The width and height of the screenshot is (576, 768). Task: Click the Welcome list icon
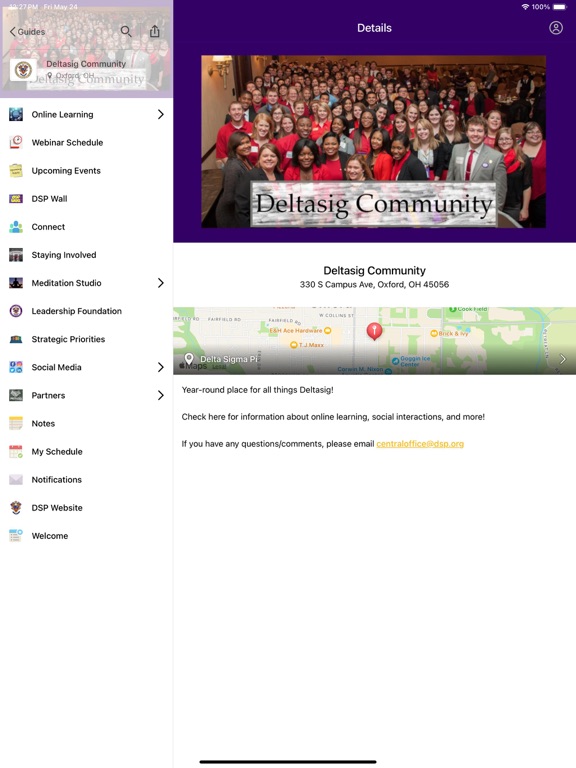click(16, 536)
